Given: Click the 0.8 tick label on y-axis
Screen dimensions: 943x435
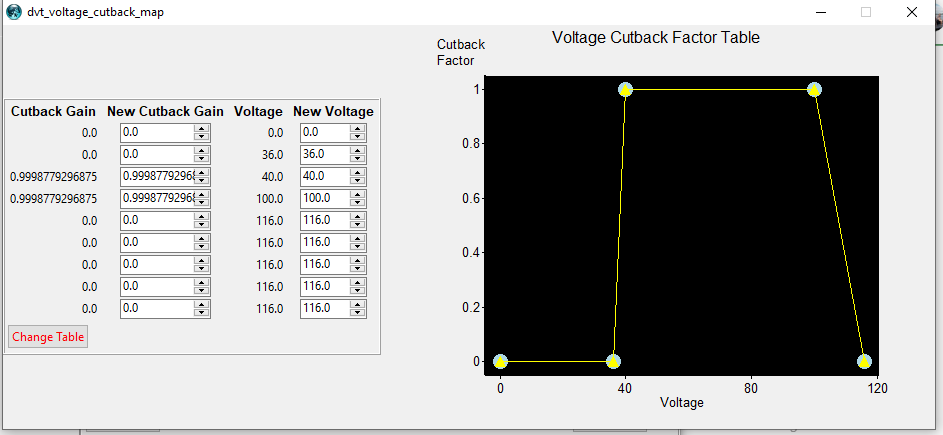Looking at the screenshot, I should tap(470, 144).
